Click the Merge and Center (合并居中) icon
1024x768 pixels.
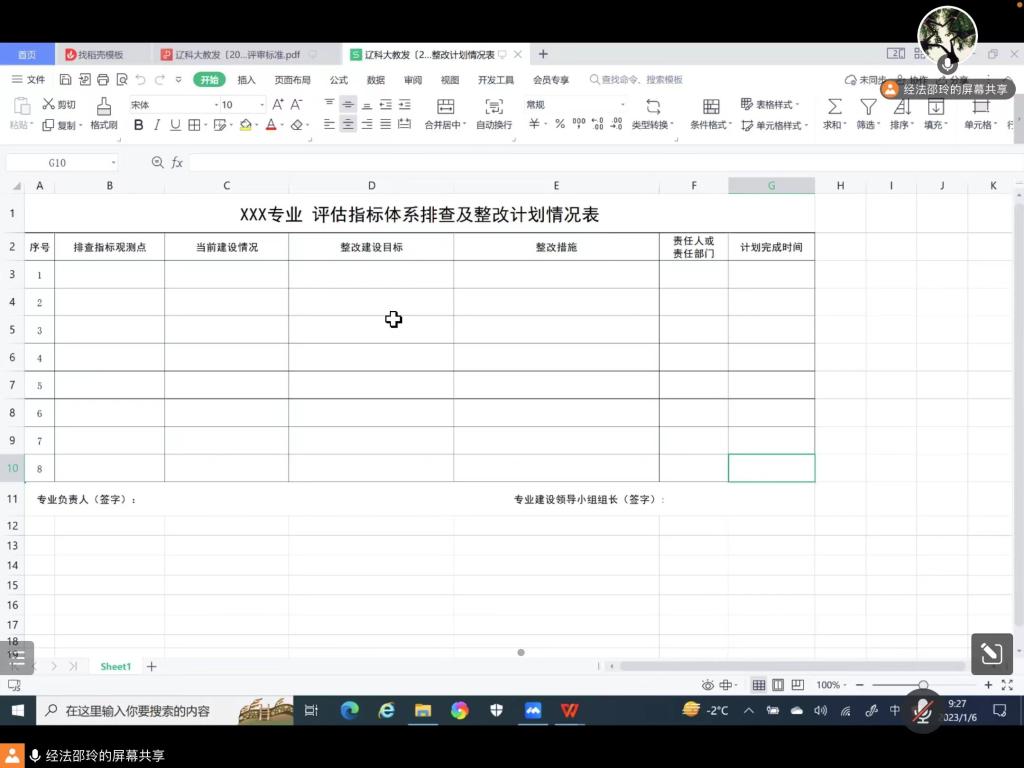pos(445,107)
